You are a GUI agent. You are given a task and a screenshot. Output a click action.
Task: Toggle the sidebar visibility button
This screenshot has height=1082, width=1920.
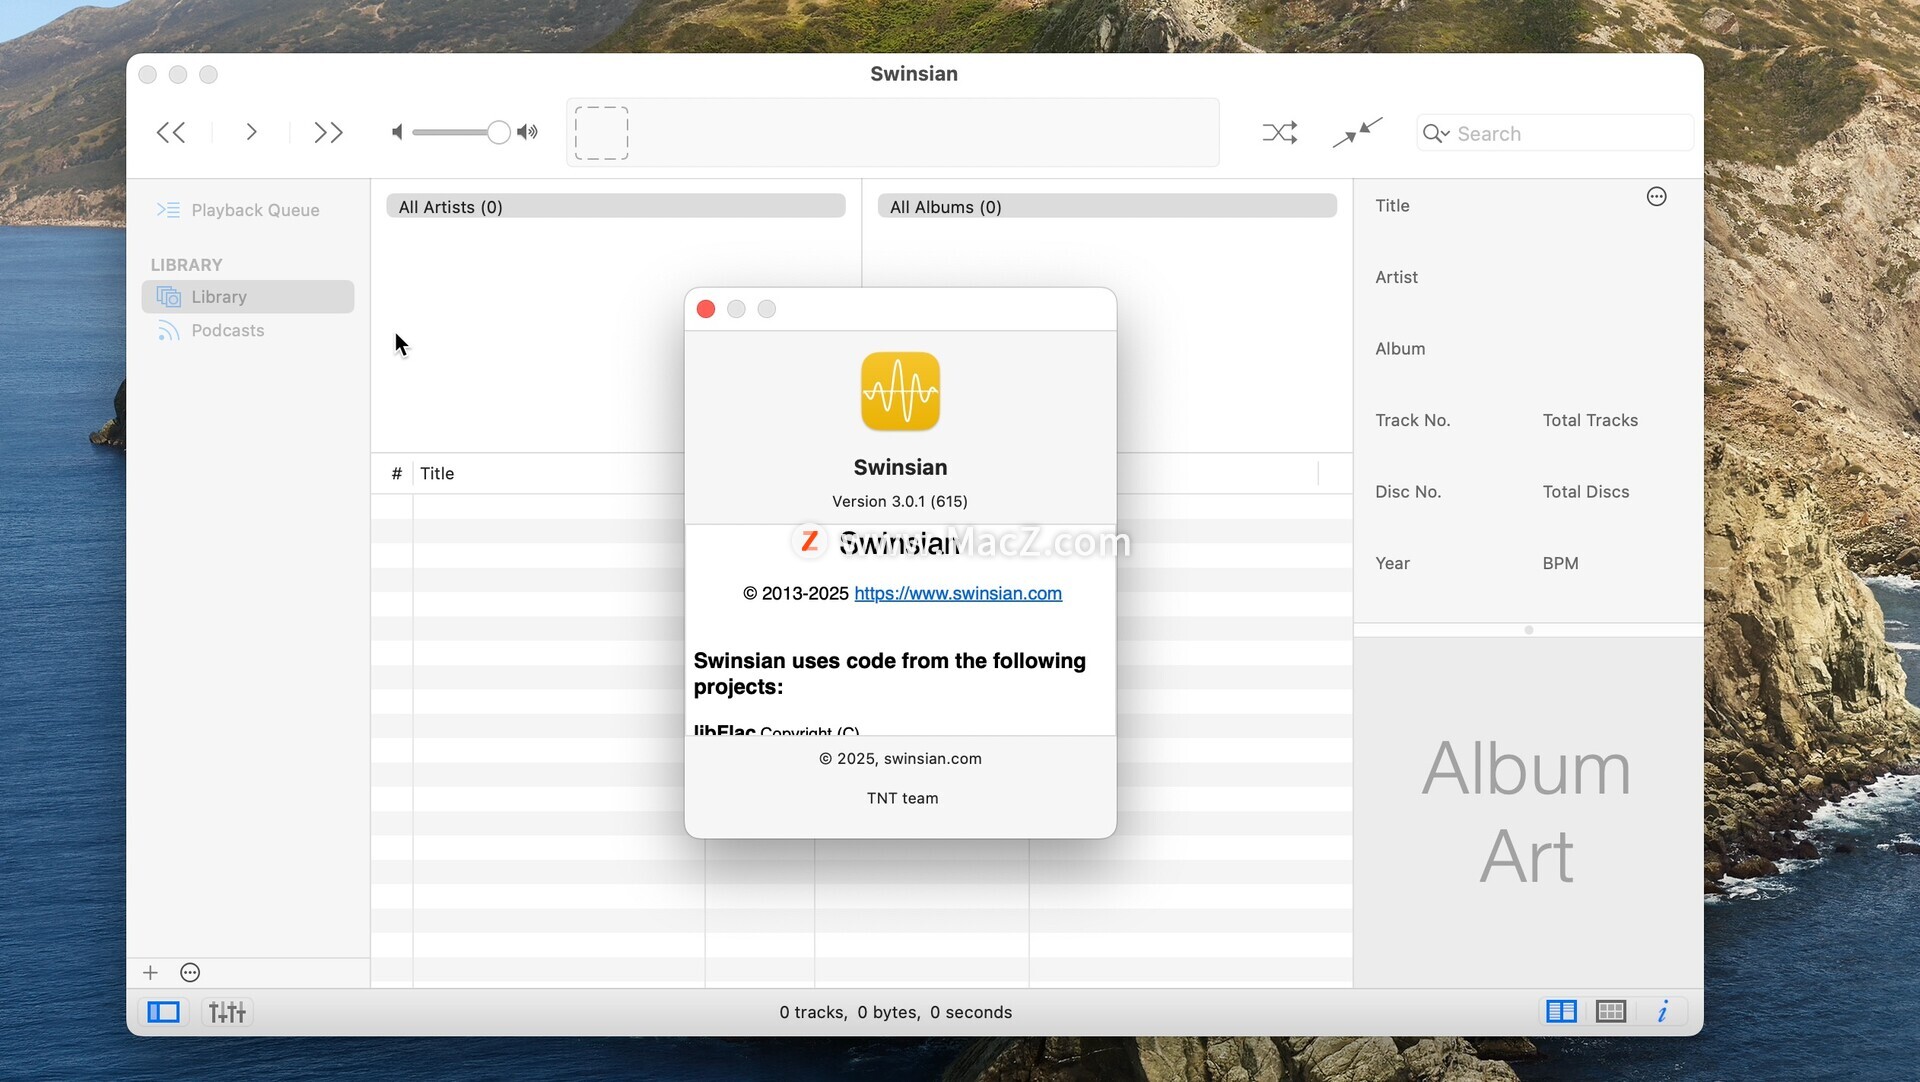click(x=163, y=1013)
